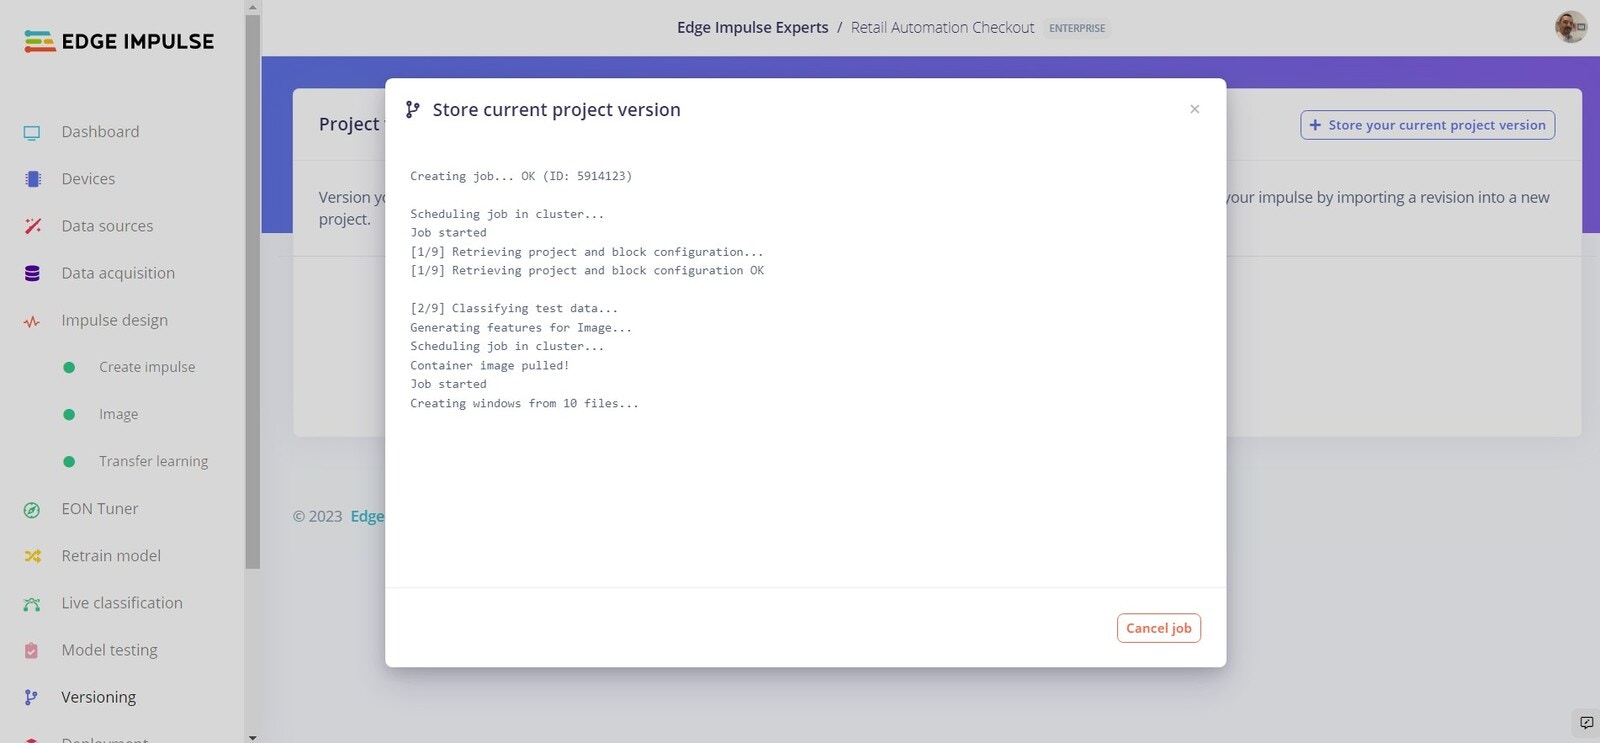Open the Transfer learning menu item
The height and width of the screenshot is (743, 1600).
coord(153,461)
